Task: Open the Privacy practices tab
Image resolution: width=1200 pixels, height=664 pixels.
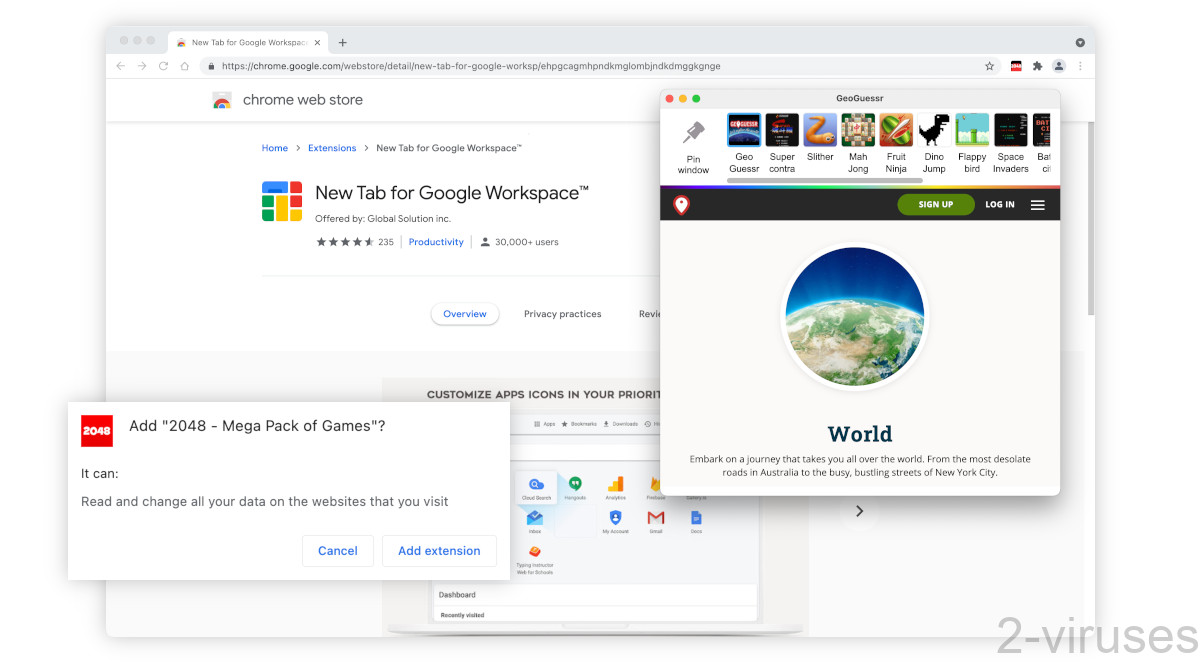Action: [562, 314]
